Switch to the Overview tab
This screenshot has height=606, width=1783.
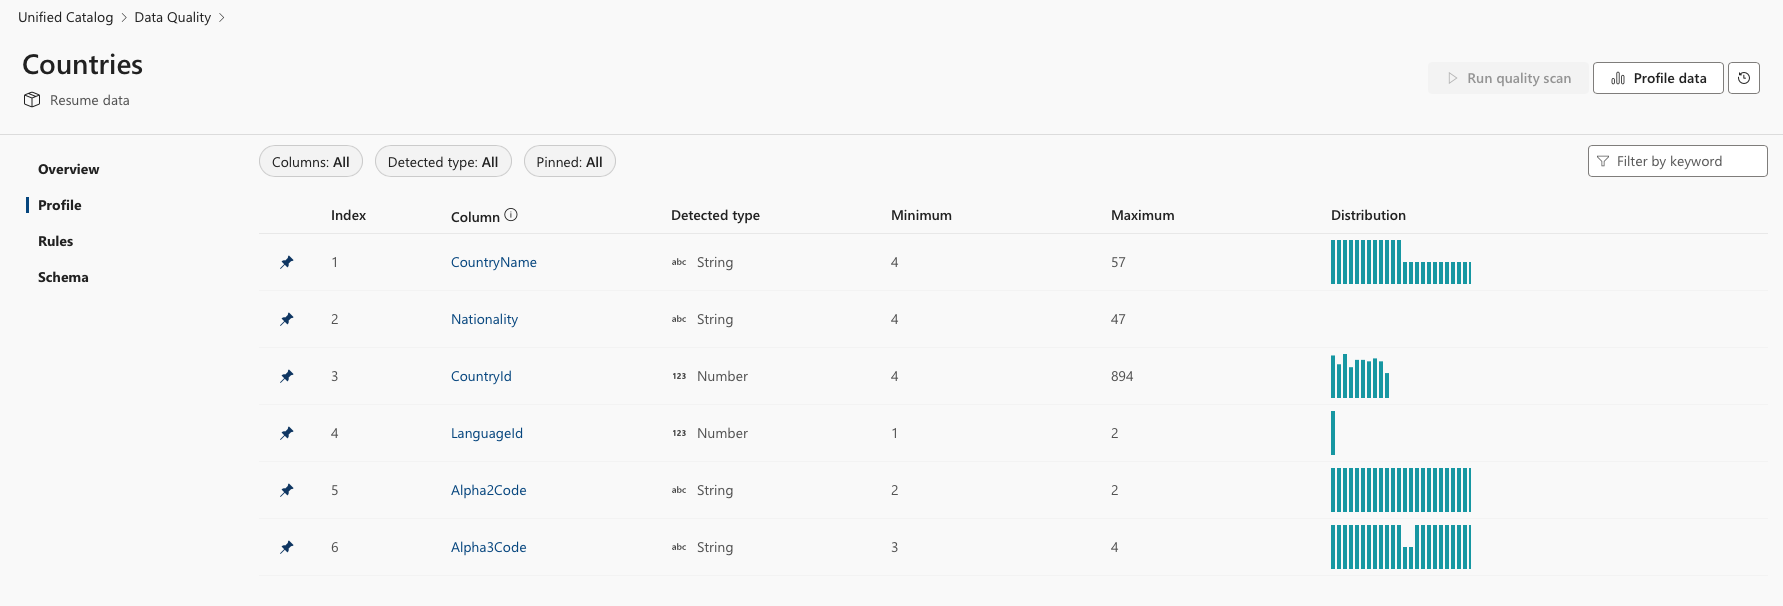(68, 169)
